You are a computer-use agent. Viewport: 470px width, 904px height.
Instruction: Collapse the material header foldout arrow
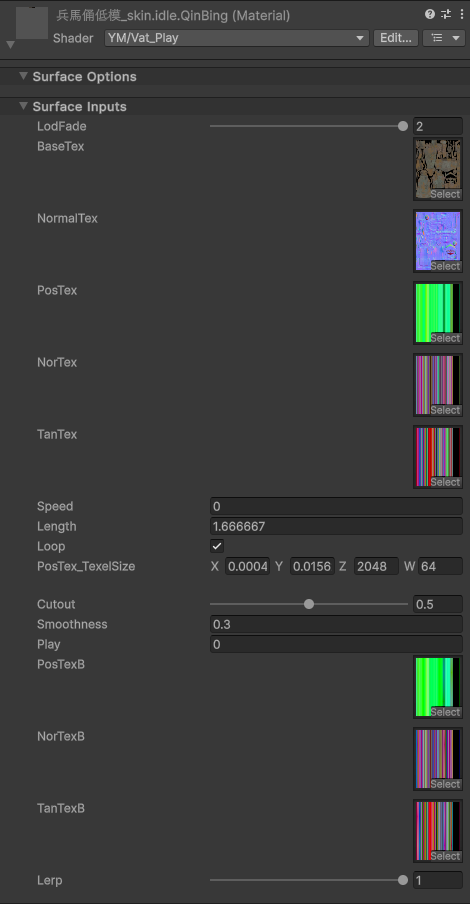[10, 44]
